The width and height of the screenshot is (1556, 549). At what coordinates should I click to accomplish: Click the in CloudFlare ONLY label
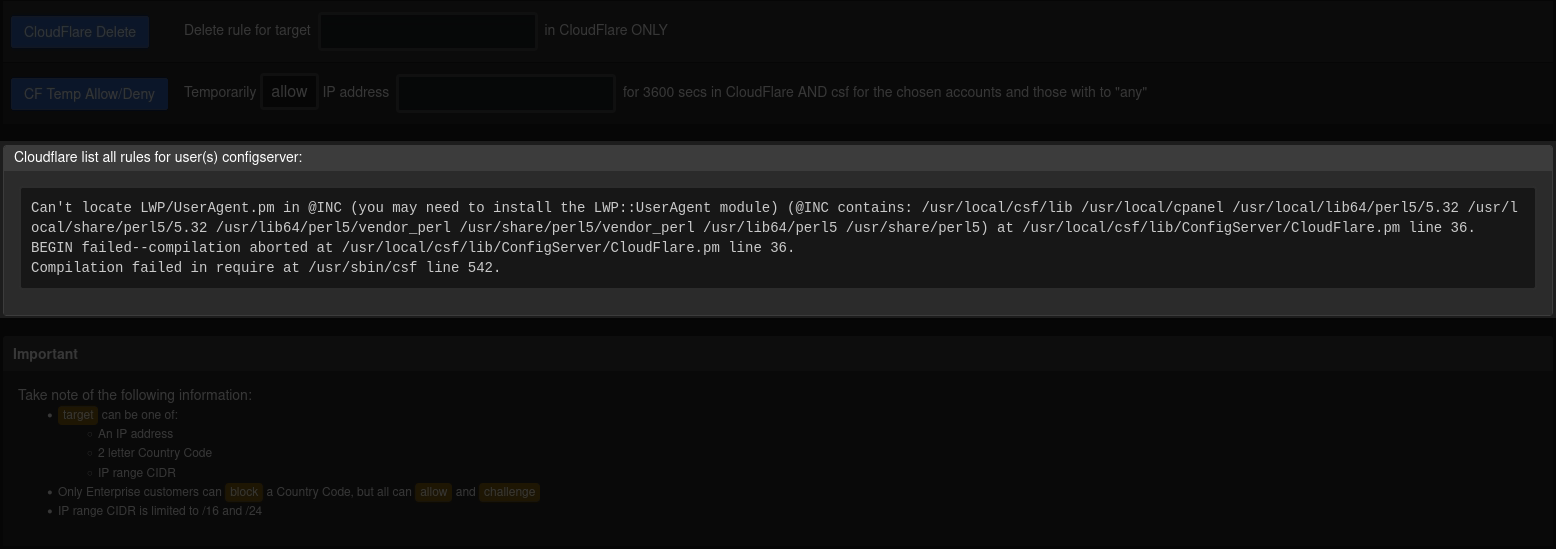click(x=606, y=30)
